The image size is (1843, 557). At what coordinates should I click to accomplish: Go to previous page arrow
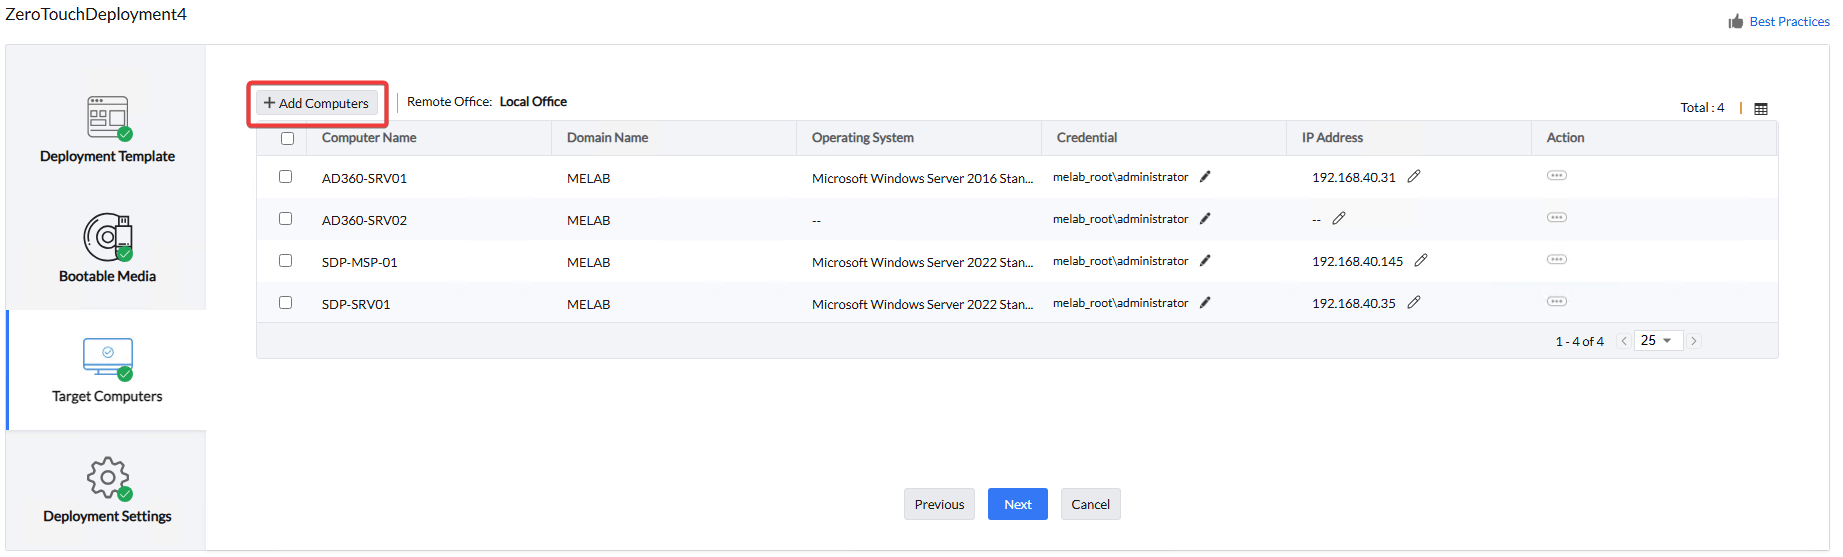[1623, 341]
